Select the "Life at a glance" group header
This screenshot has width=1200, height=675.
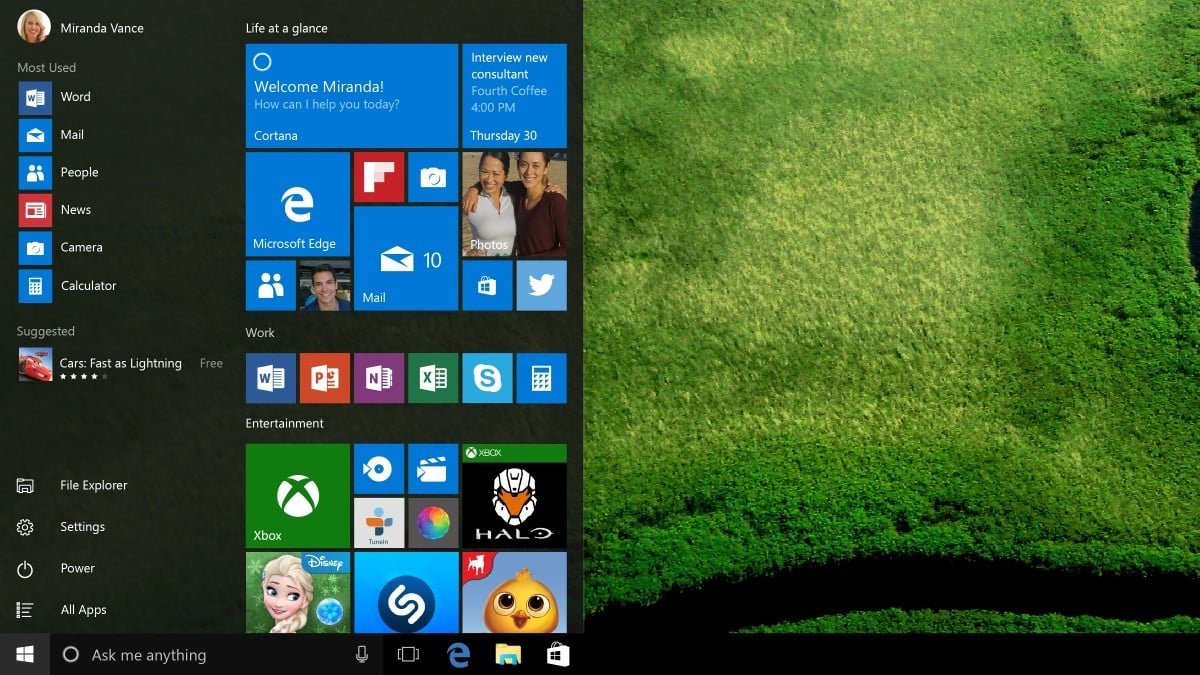coord(287,28)
